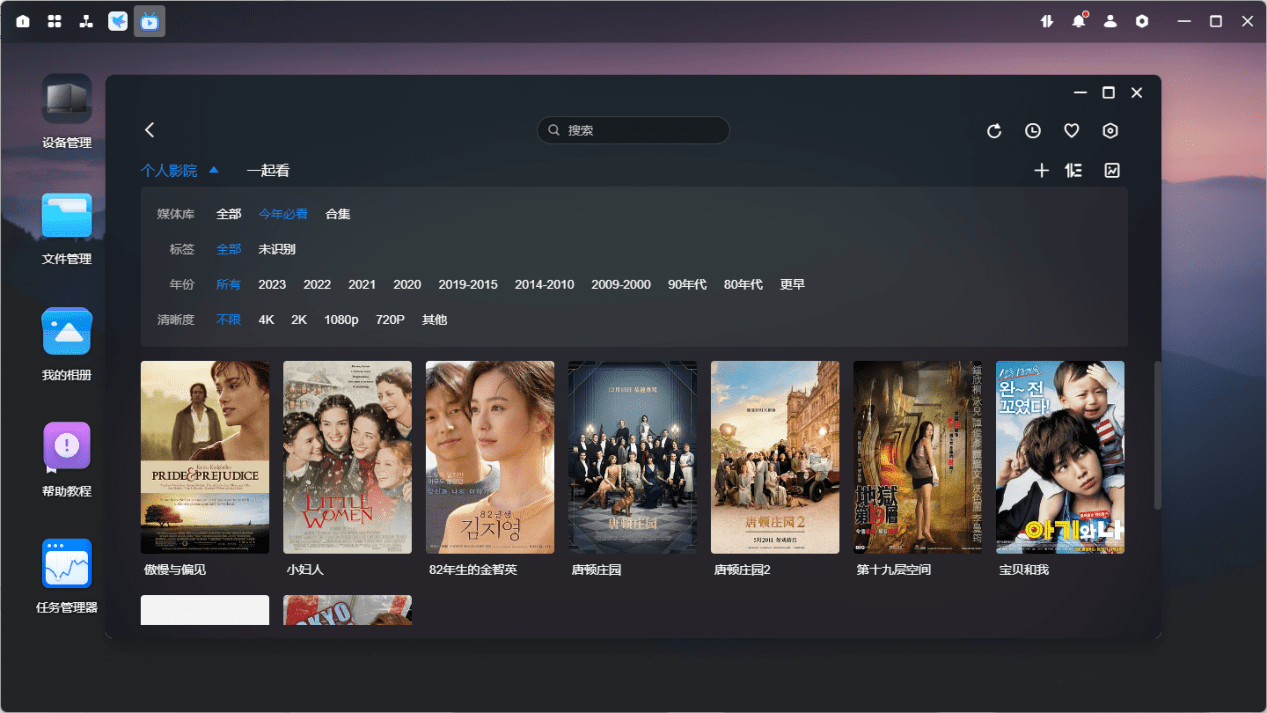Open the 唐顿庄园2 movie poster
The height and width of the screenshot is (713, 1267).
[x=775, y=457]
